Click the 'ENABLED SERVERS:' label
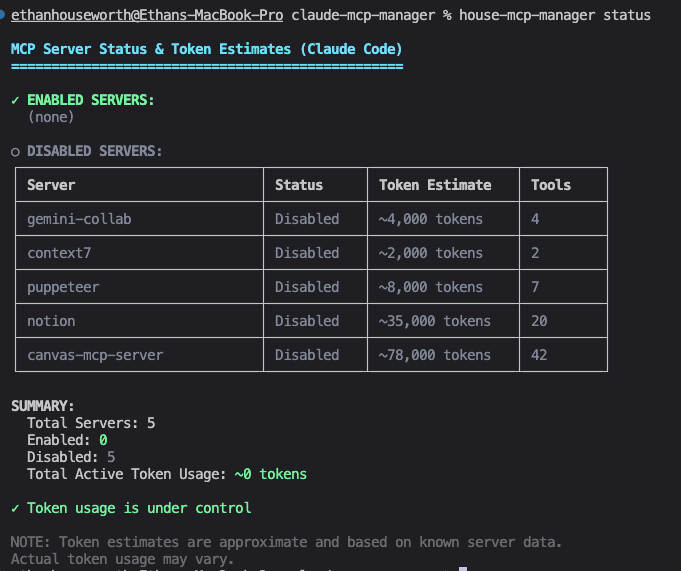Viewport: 681px width, 571px height. pyautogui.click(x=91, y=100)
